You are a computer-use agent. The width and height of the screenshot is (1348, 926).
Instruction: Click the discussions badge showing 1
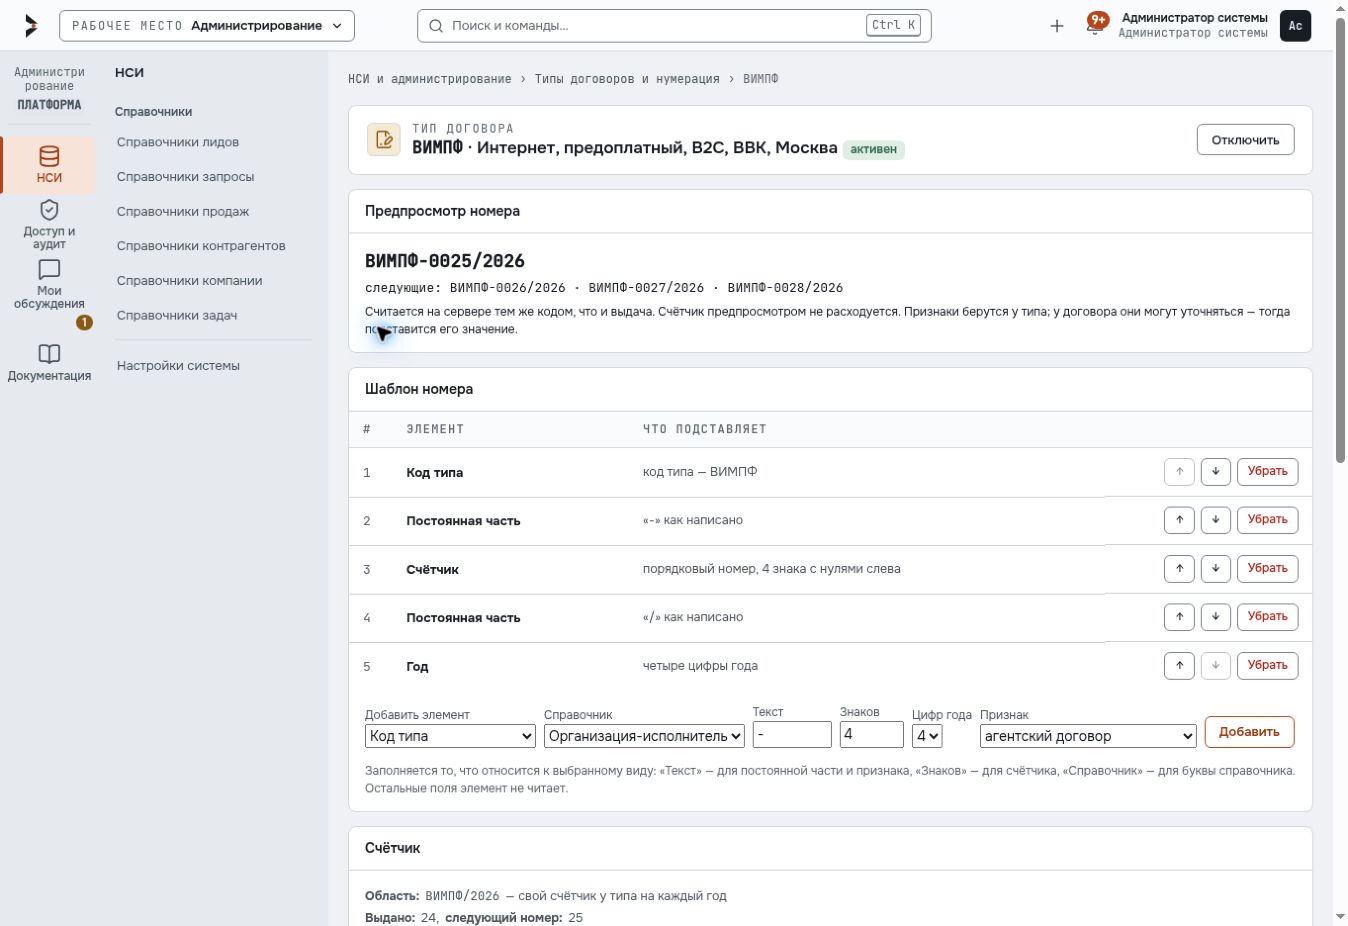pyautogui.click(x=84, y=322)
